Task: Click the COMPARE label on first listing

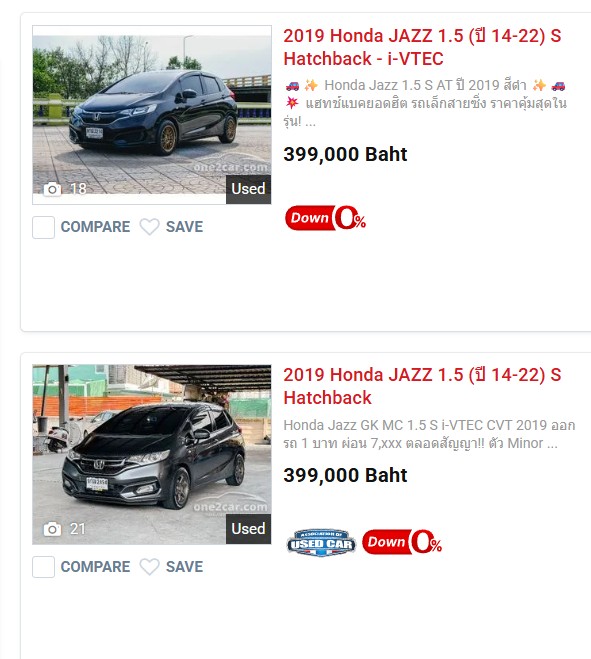Action: pos(95,227)
